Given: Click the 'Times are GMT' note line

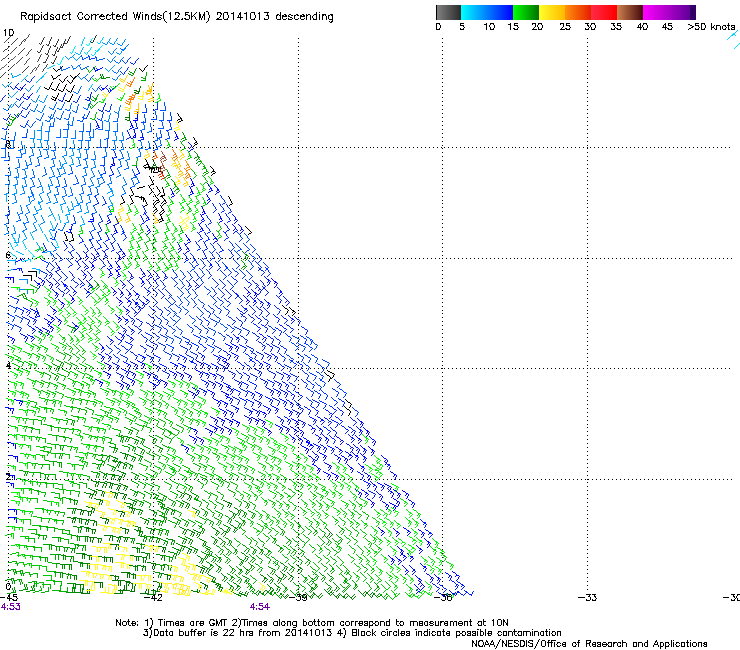Looking at the screenshot, I should 311,623.
